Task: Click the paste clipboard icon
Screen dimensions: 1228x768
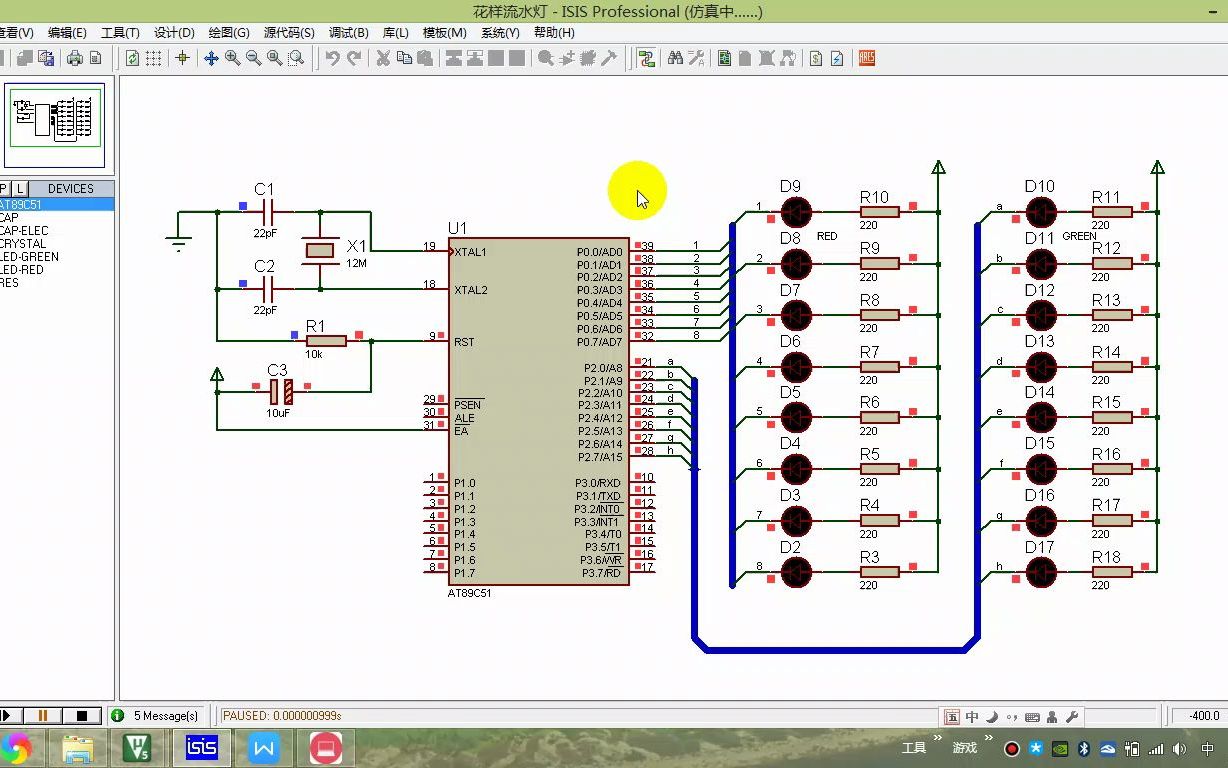Action: point(425,58)
